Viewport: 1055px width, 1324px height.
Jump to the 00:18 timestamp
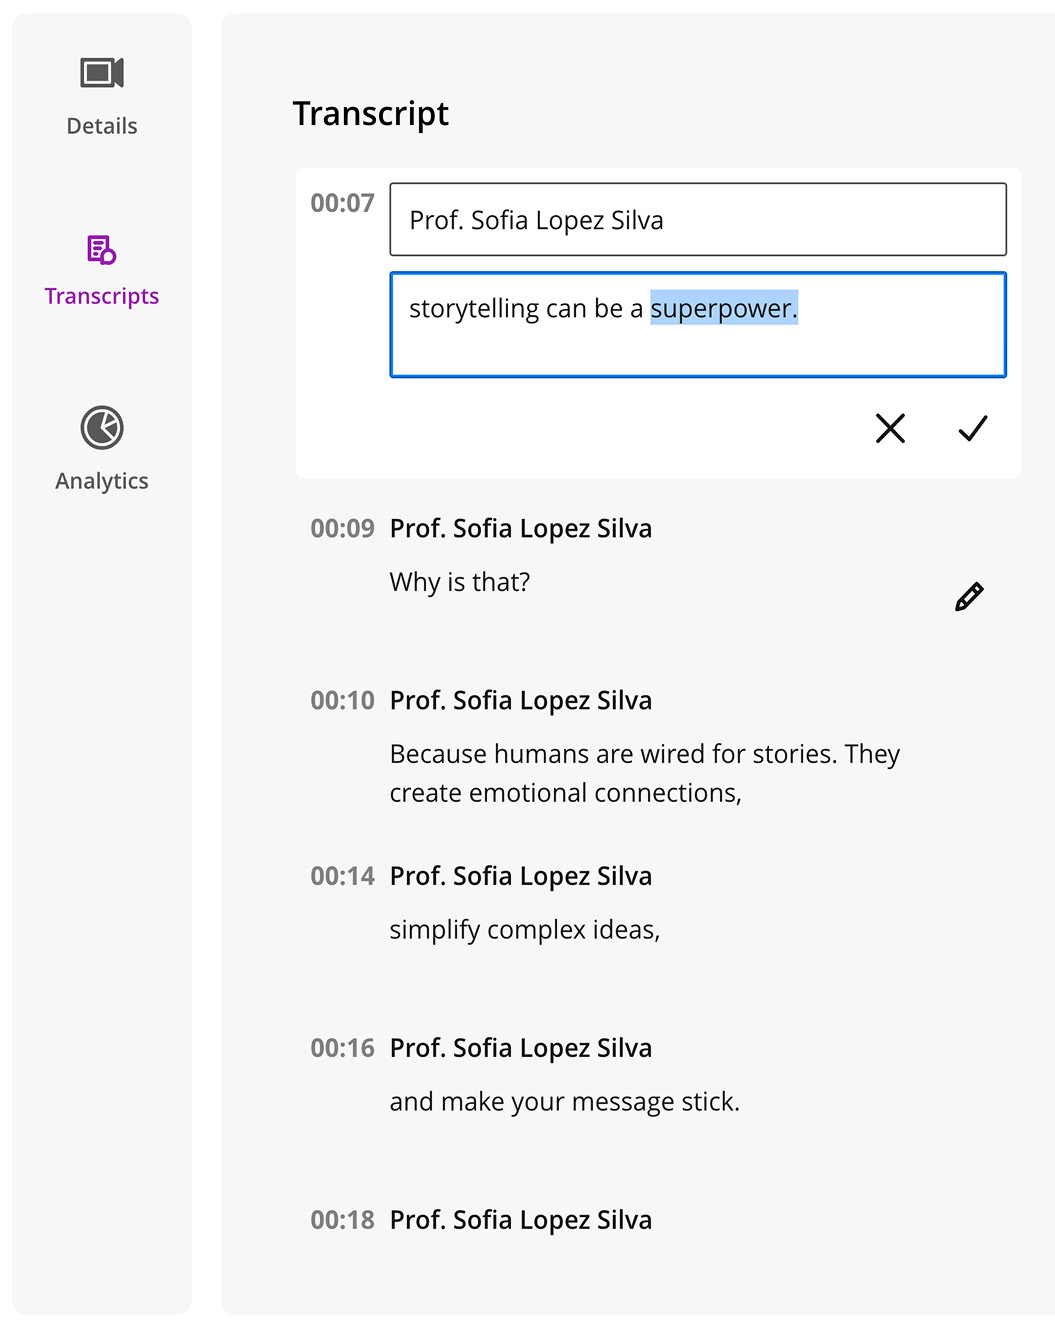pos(342,1221)
